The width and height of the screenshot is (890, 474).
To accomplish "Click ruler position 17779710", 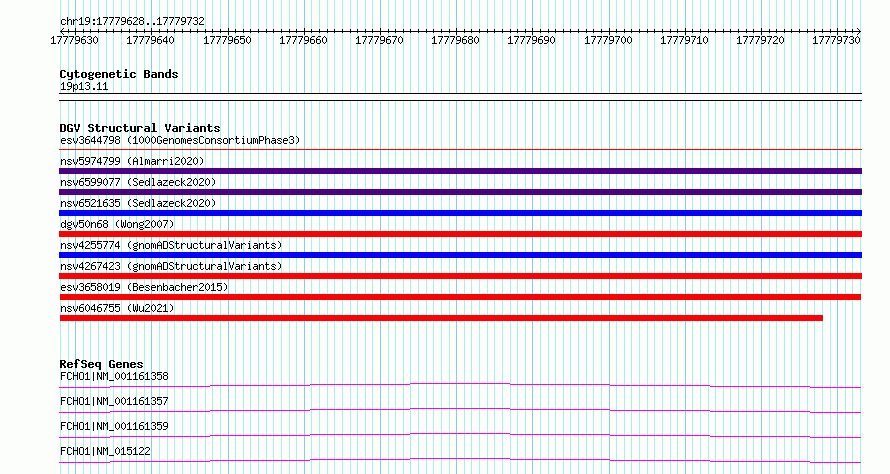I will pyautogui.click(x=684, y=40).
